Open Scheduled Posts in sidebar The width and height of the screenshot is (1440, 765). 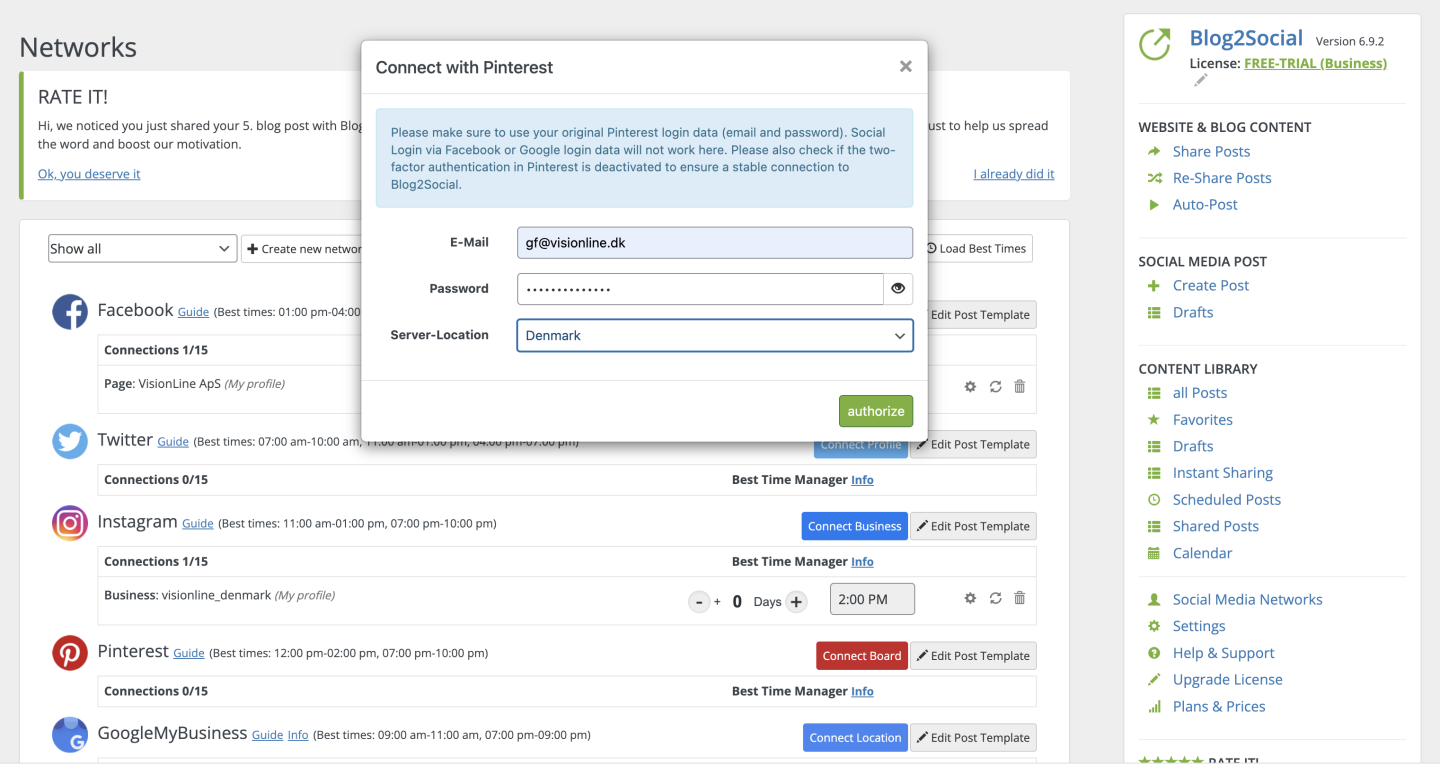coord(1226,500)
